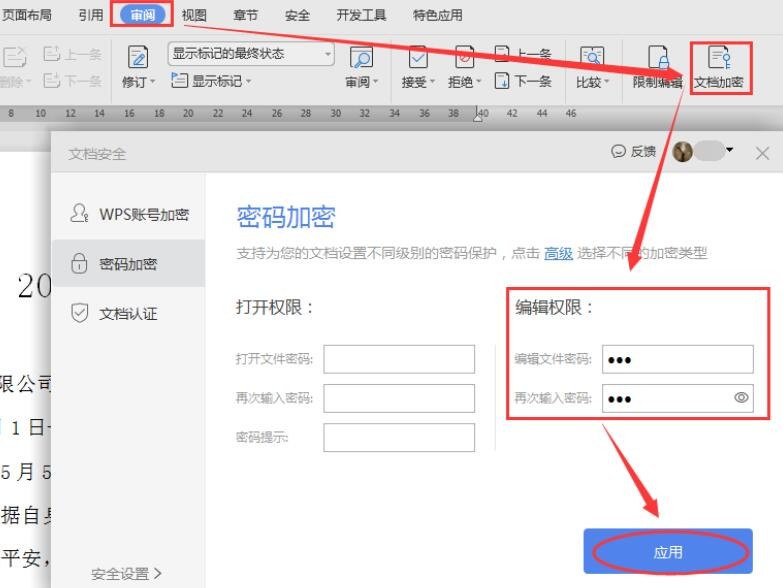783x588 pixels.
Task: Select WPS账号加密 in the sidebar
Action: tap(128, 214)
